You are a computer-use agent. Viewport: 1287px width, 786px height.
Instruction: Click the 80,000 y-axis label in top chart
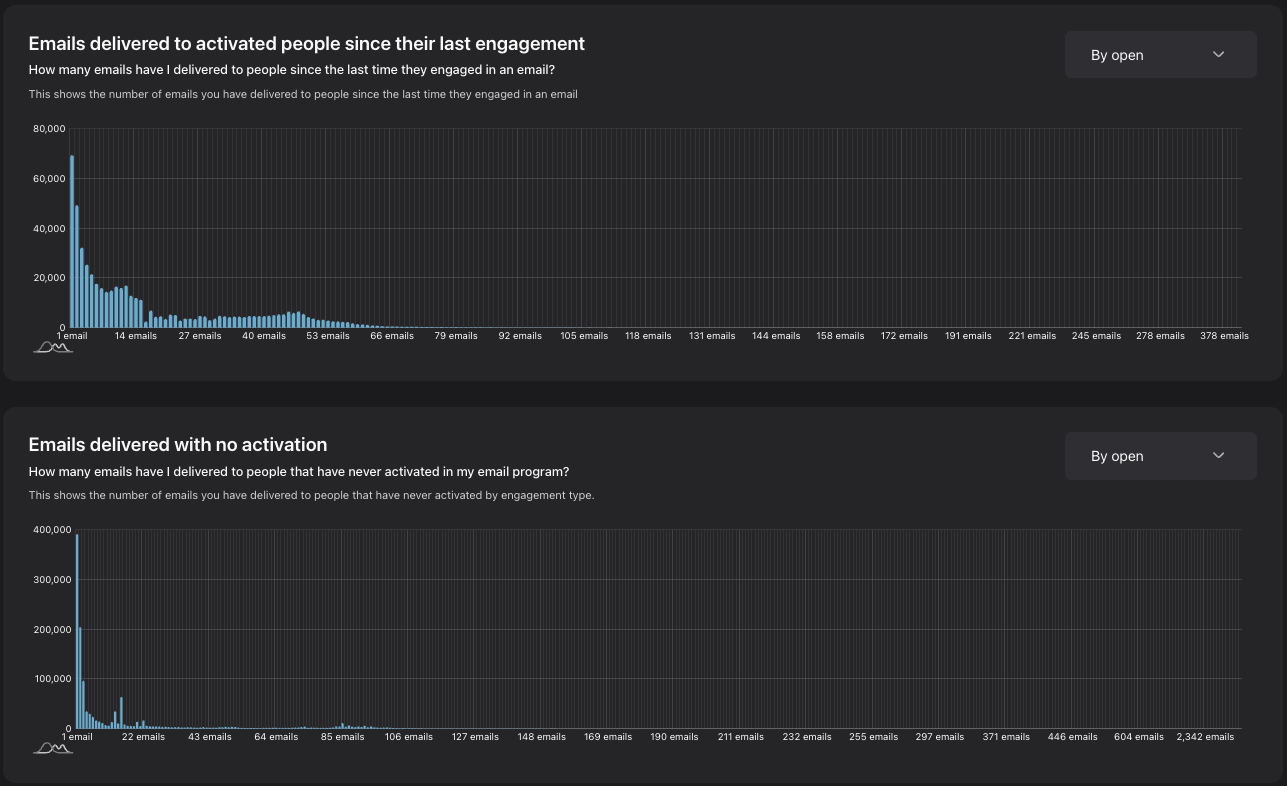click(x=49, y=129)
